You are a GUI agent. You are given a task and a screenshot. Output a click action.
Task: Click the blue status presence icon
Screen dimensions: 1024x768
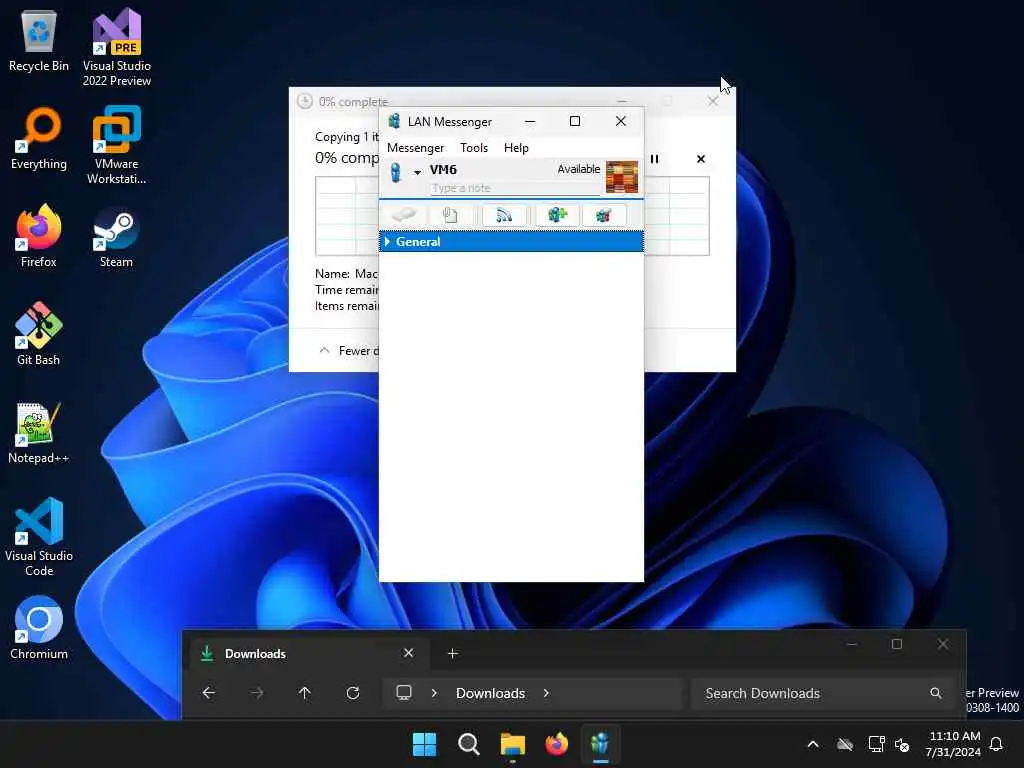coord(395,172)
